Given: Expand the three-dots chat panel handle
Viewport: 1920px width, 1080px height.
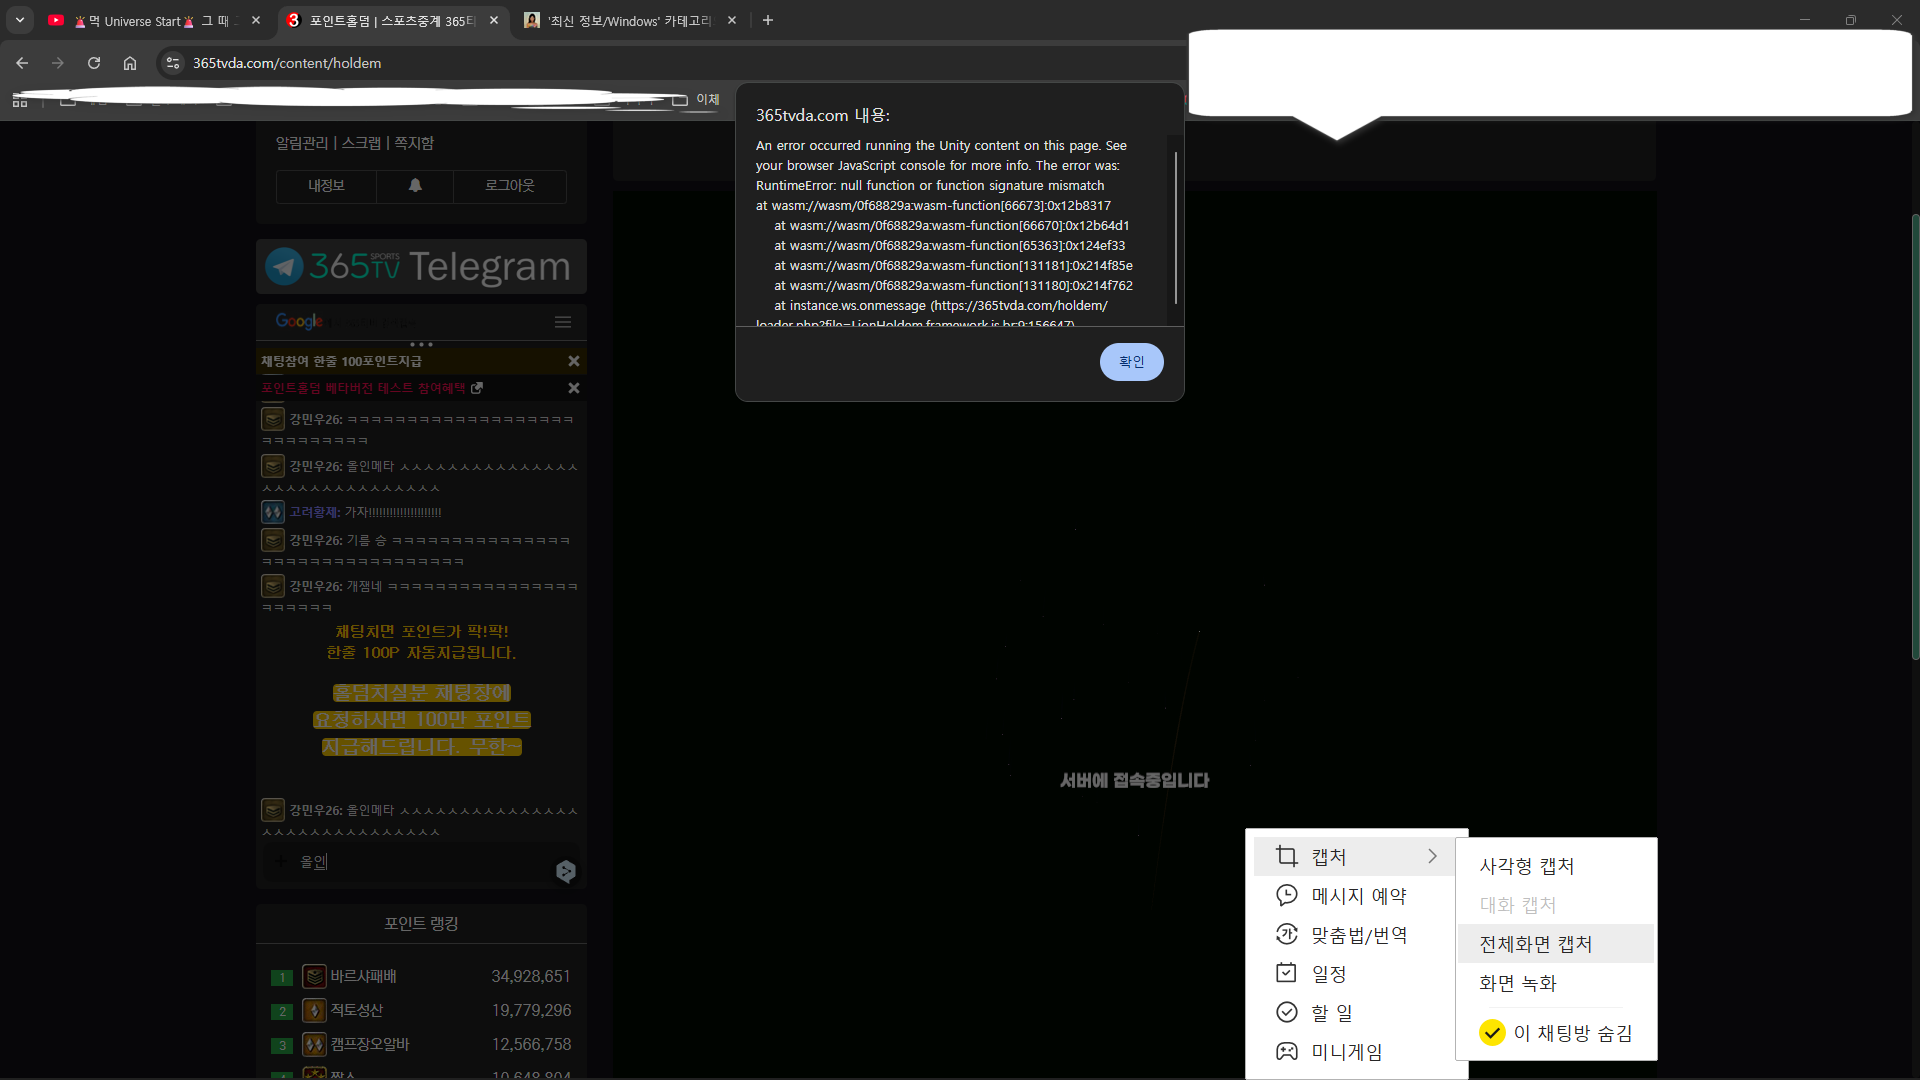Looking at the screenshot, I should point(421,344).
